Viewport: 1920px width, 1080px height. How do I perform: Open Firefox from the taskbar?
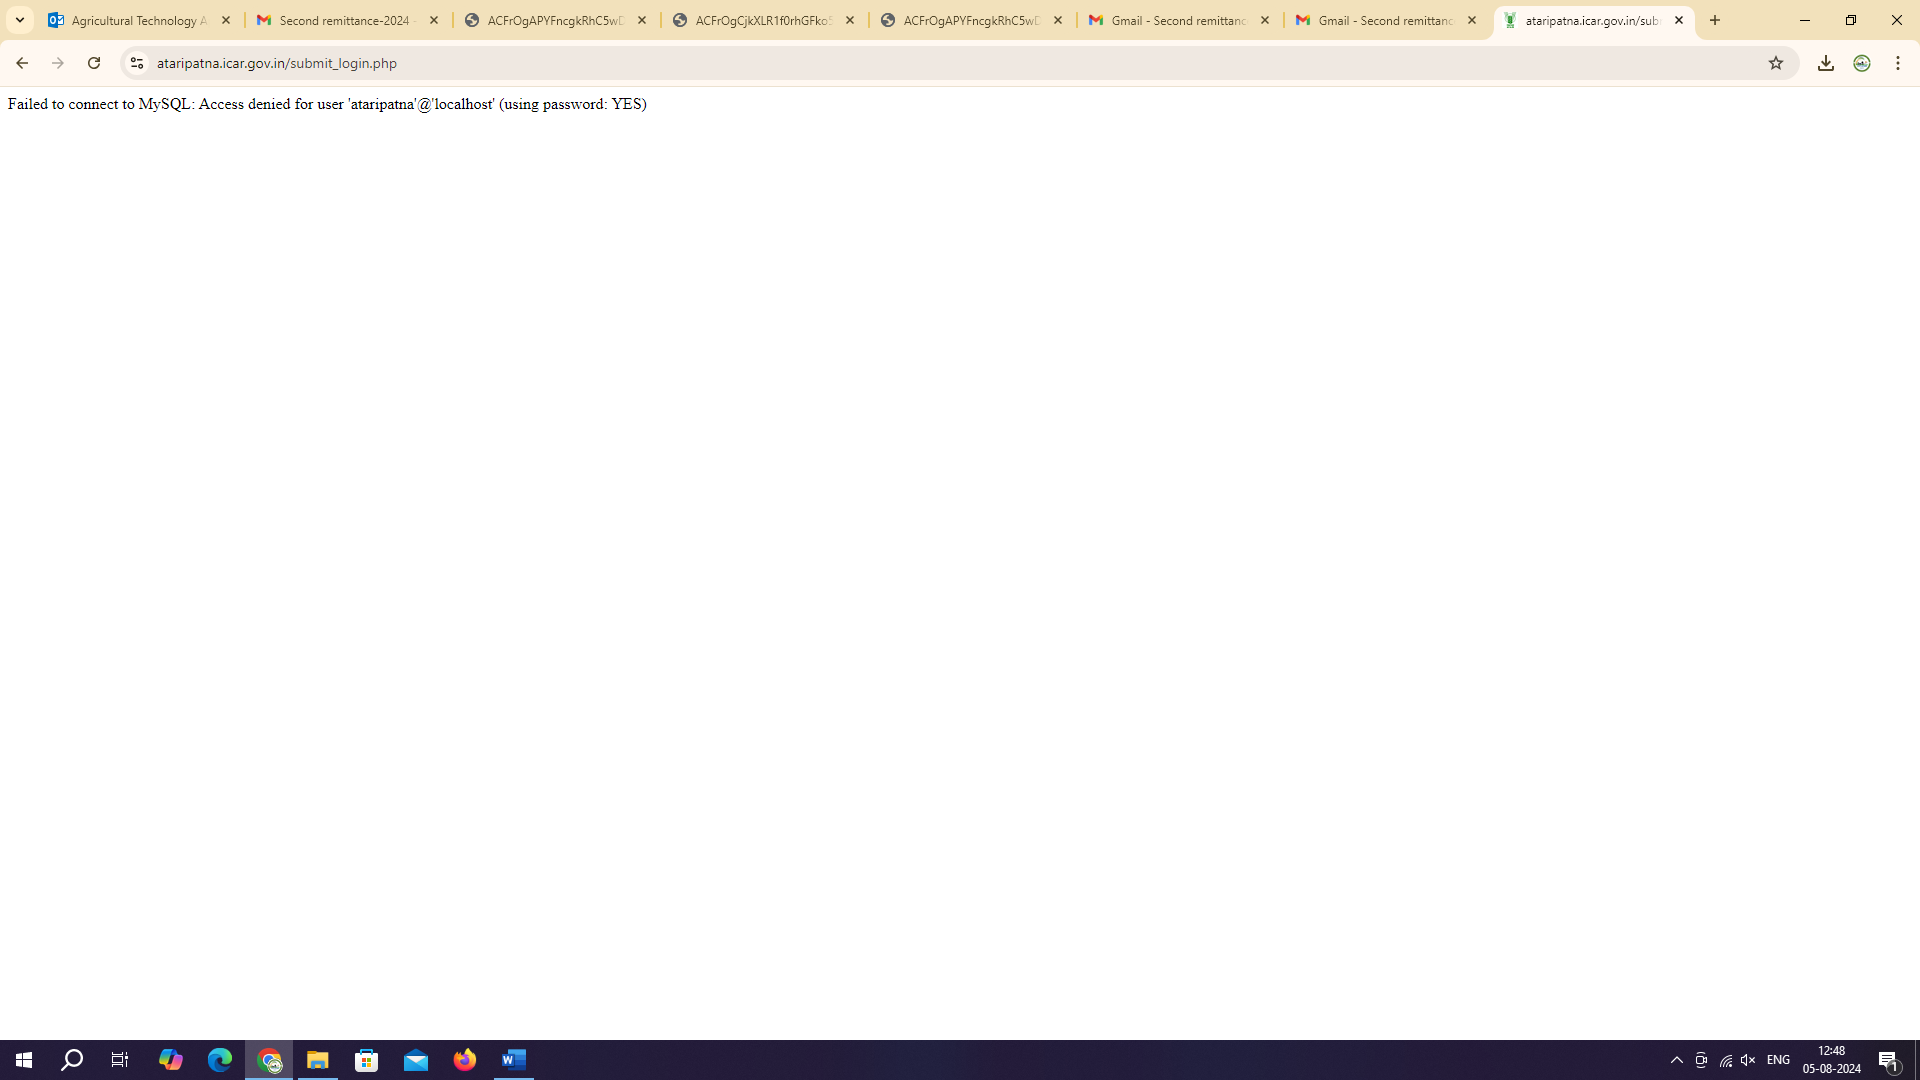tap(465, 1060)
